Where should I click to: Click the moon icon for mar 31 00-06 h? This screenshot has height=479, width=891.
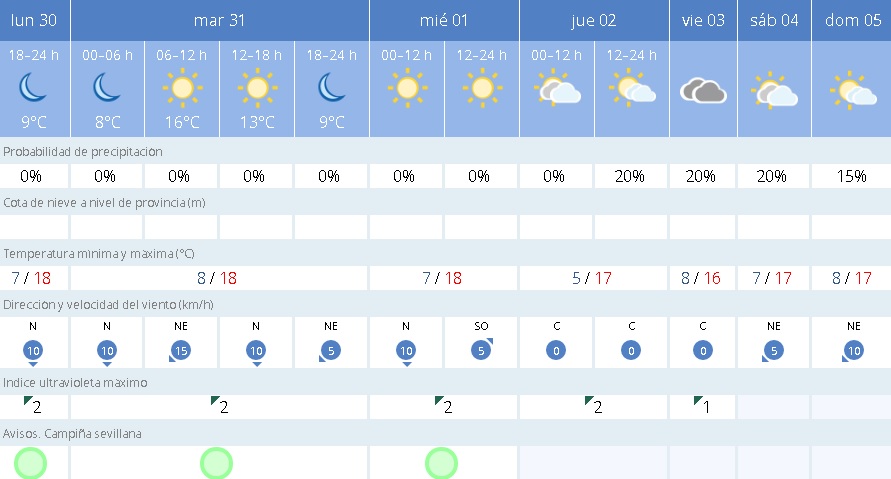(107, 90)
